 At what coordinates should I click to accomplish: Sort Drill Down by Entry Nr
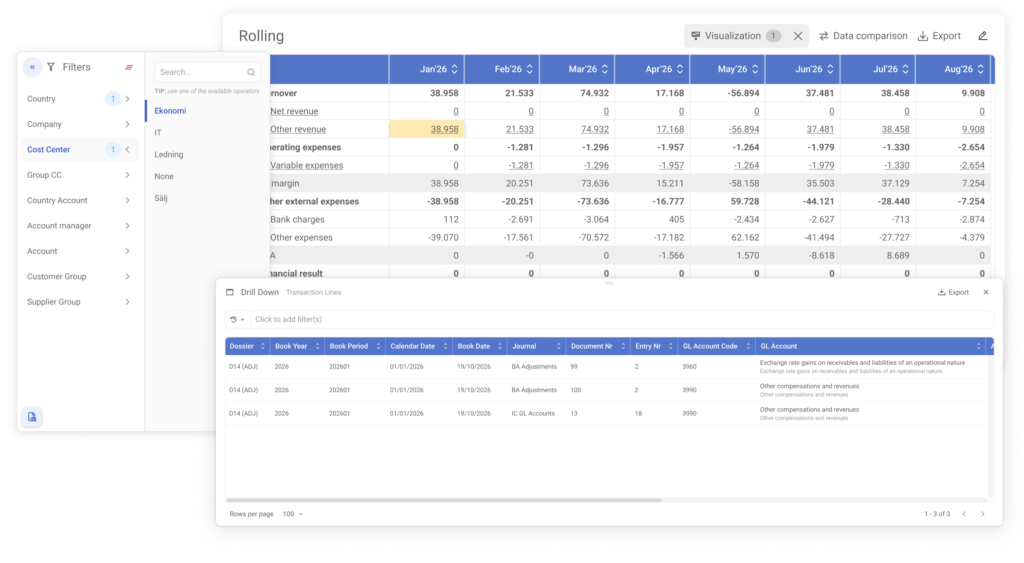coord(671,346)
